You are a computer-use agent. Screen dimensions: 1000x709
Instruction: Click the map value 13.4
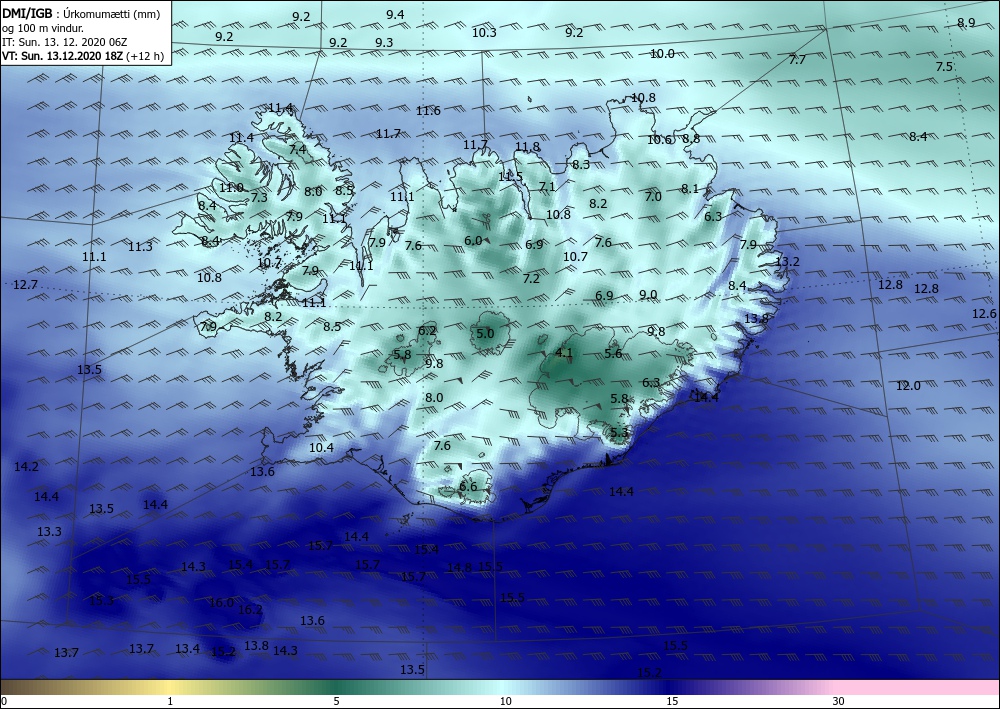click(188, 648)
